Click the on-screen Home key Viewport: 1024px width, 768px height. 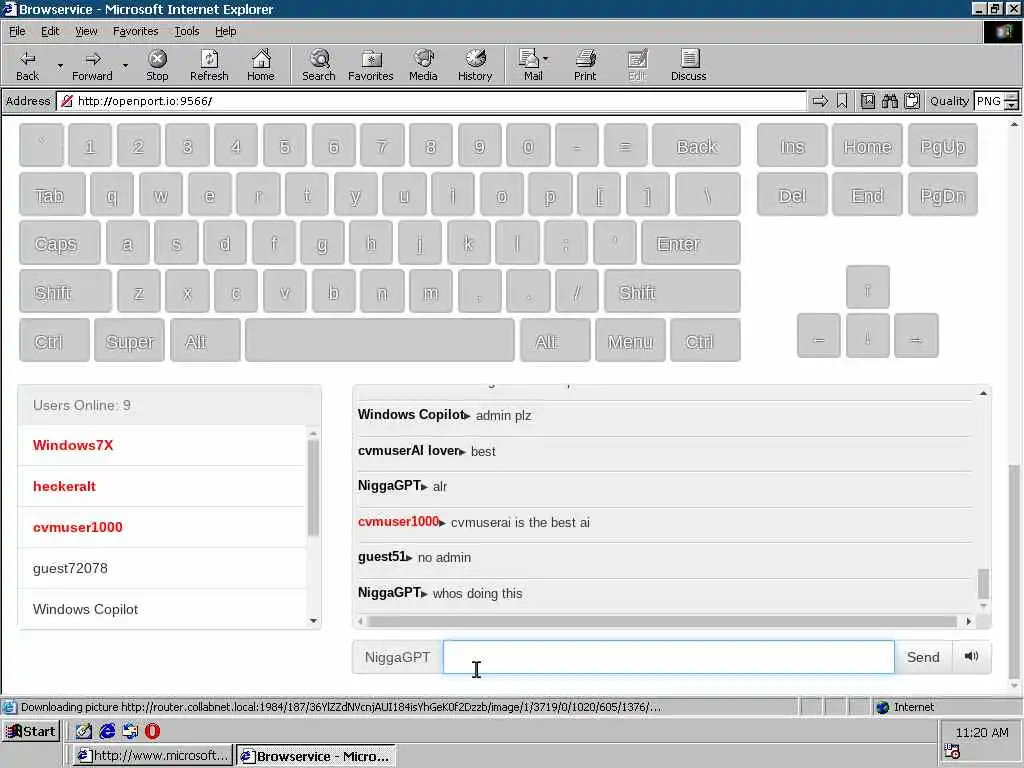point(867,146)
